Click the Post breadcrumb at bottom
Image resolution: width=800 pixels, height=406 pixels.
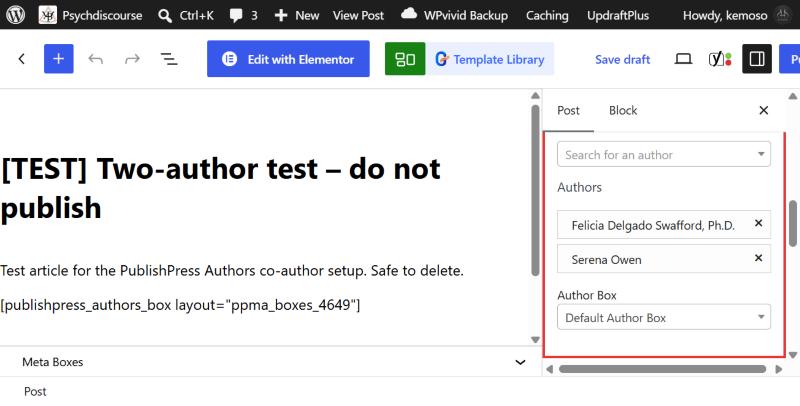[x=35, y=392]
